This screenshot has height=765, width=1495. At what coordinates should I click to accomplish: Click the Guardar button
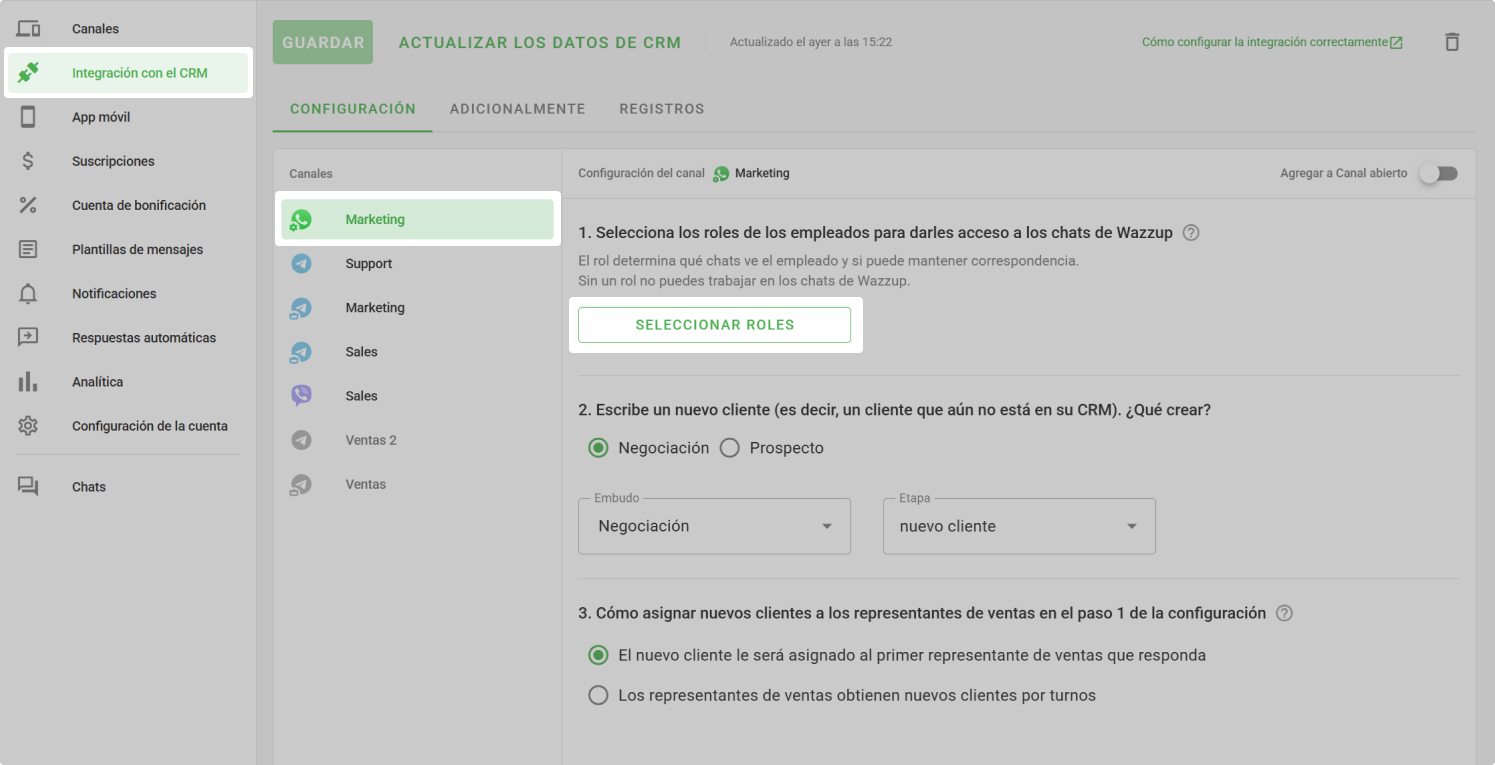pyautogui.click(x=323, y=42)
